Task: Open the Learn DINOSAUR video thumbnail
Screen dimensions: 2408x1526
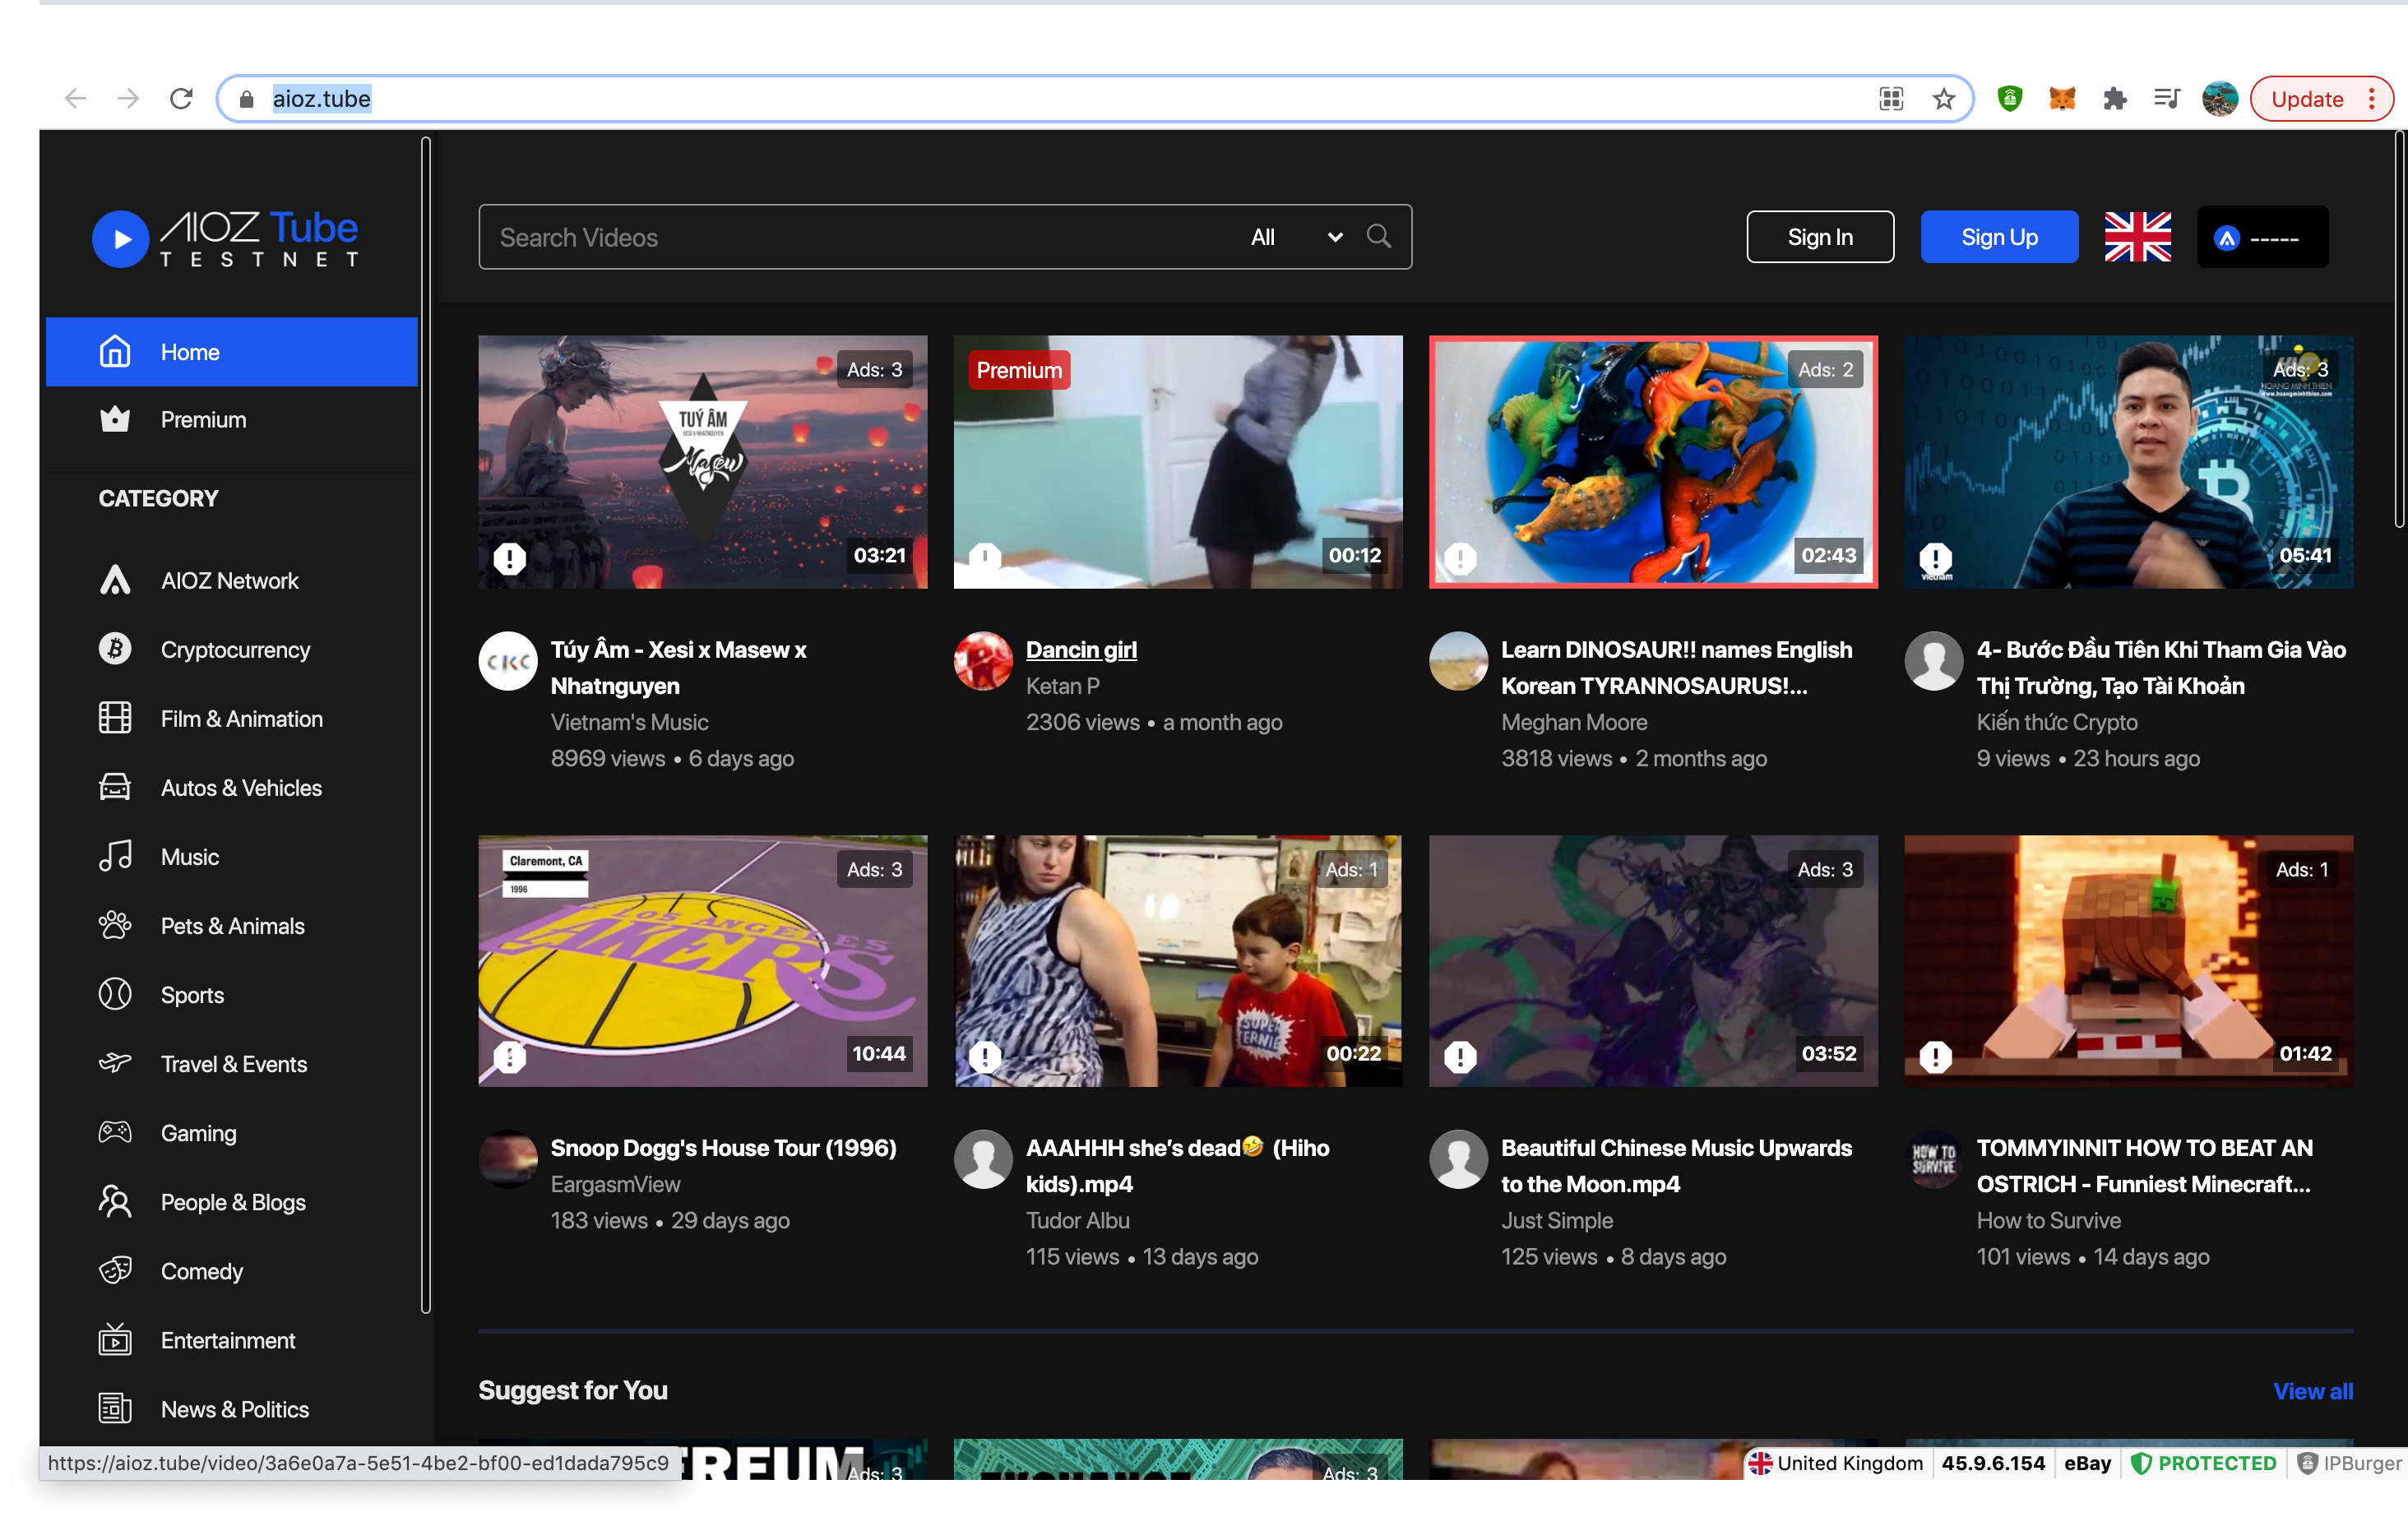Action: click(x=1652, y=462)
